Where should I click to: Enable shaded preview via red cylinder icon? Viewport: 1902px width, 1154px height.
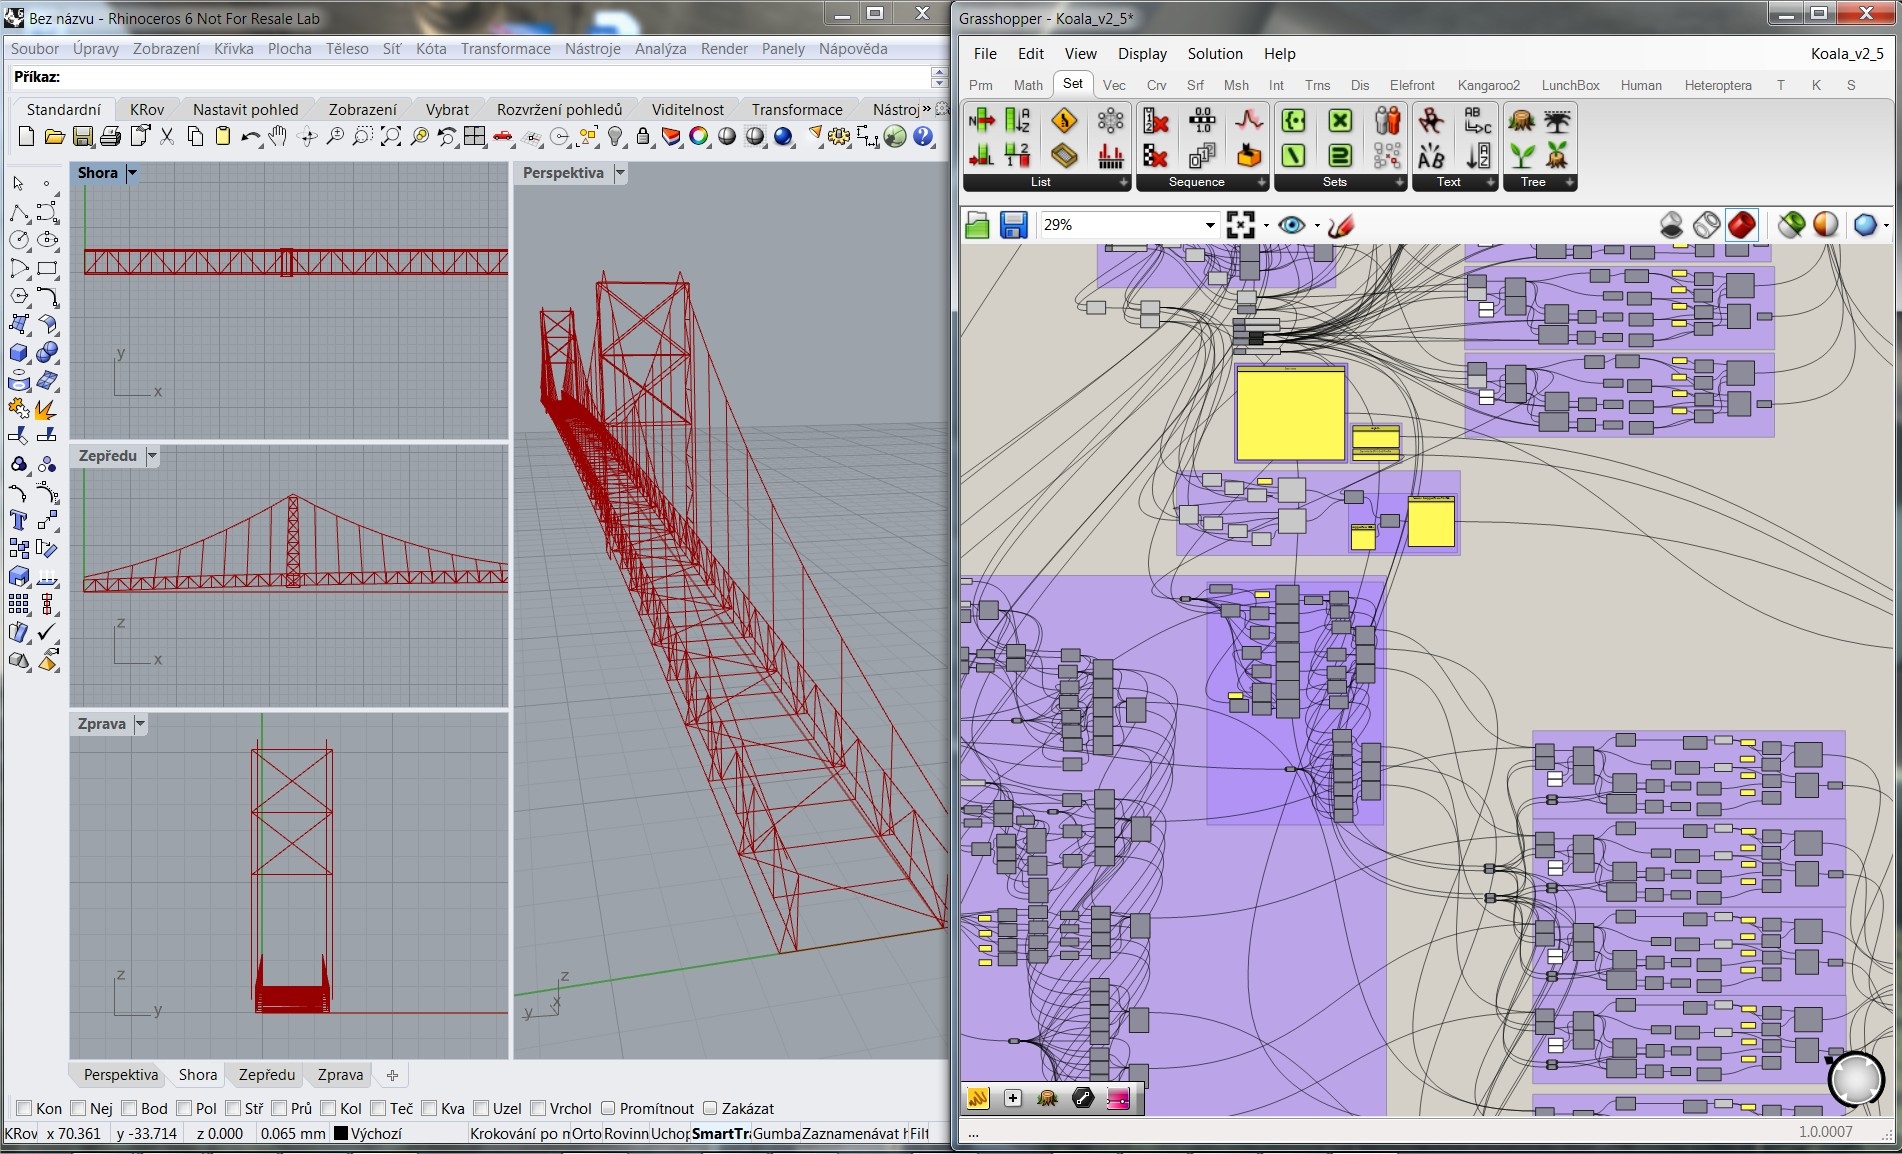coord(1742,225)
